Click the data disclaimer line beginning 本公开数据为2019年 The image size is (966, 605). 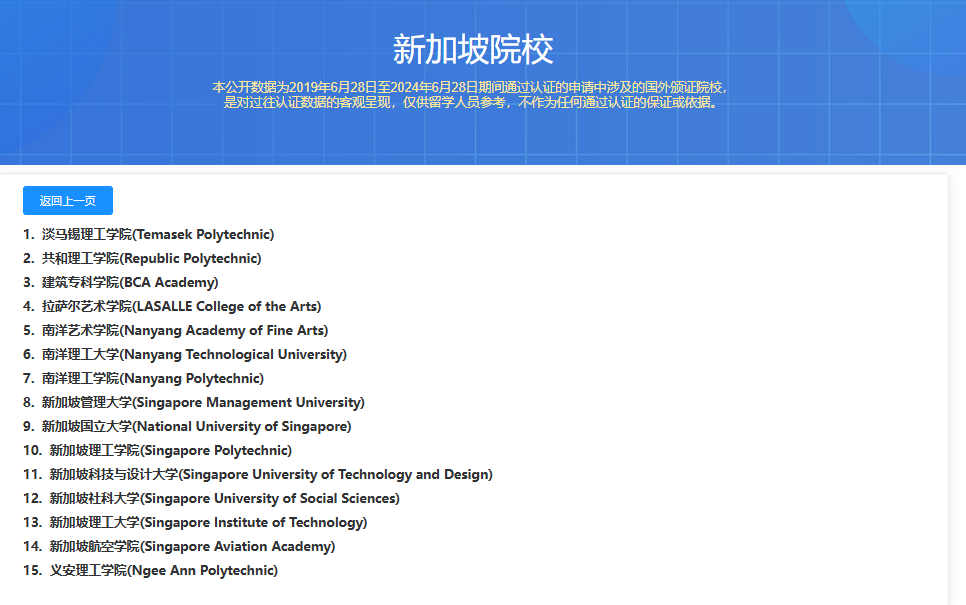[470, 87]
